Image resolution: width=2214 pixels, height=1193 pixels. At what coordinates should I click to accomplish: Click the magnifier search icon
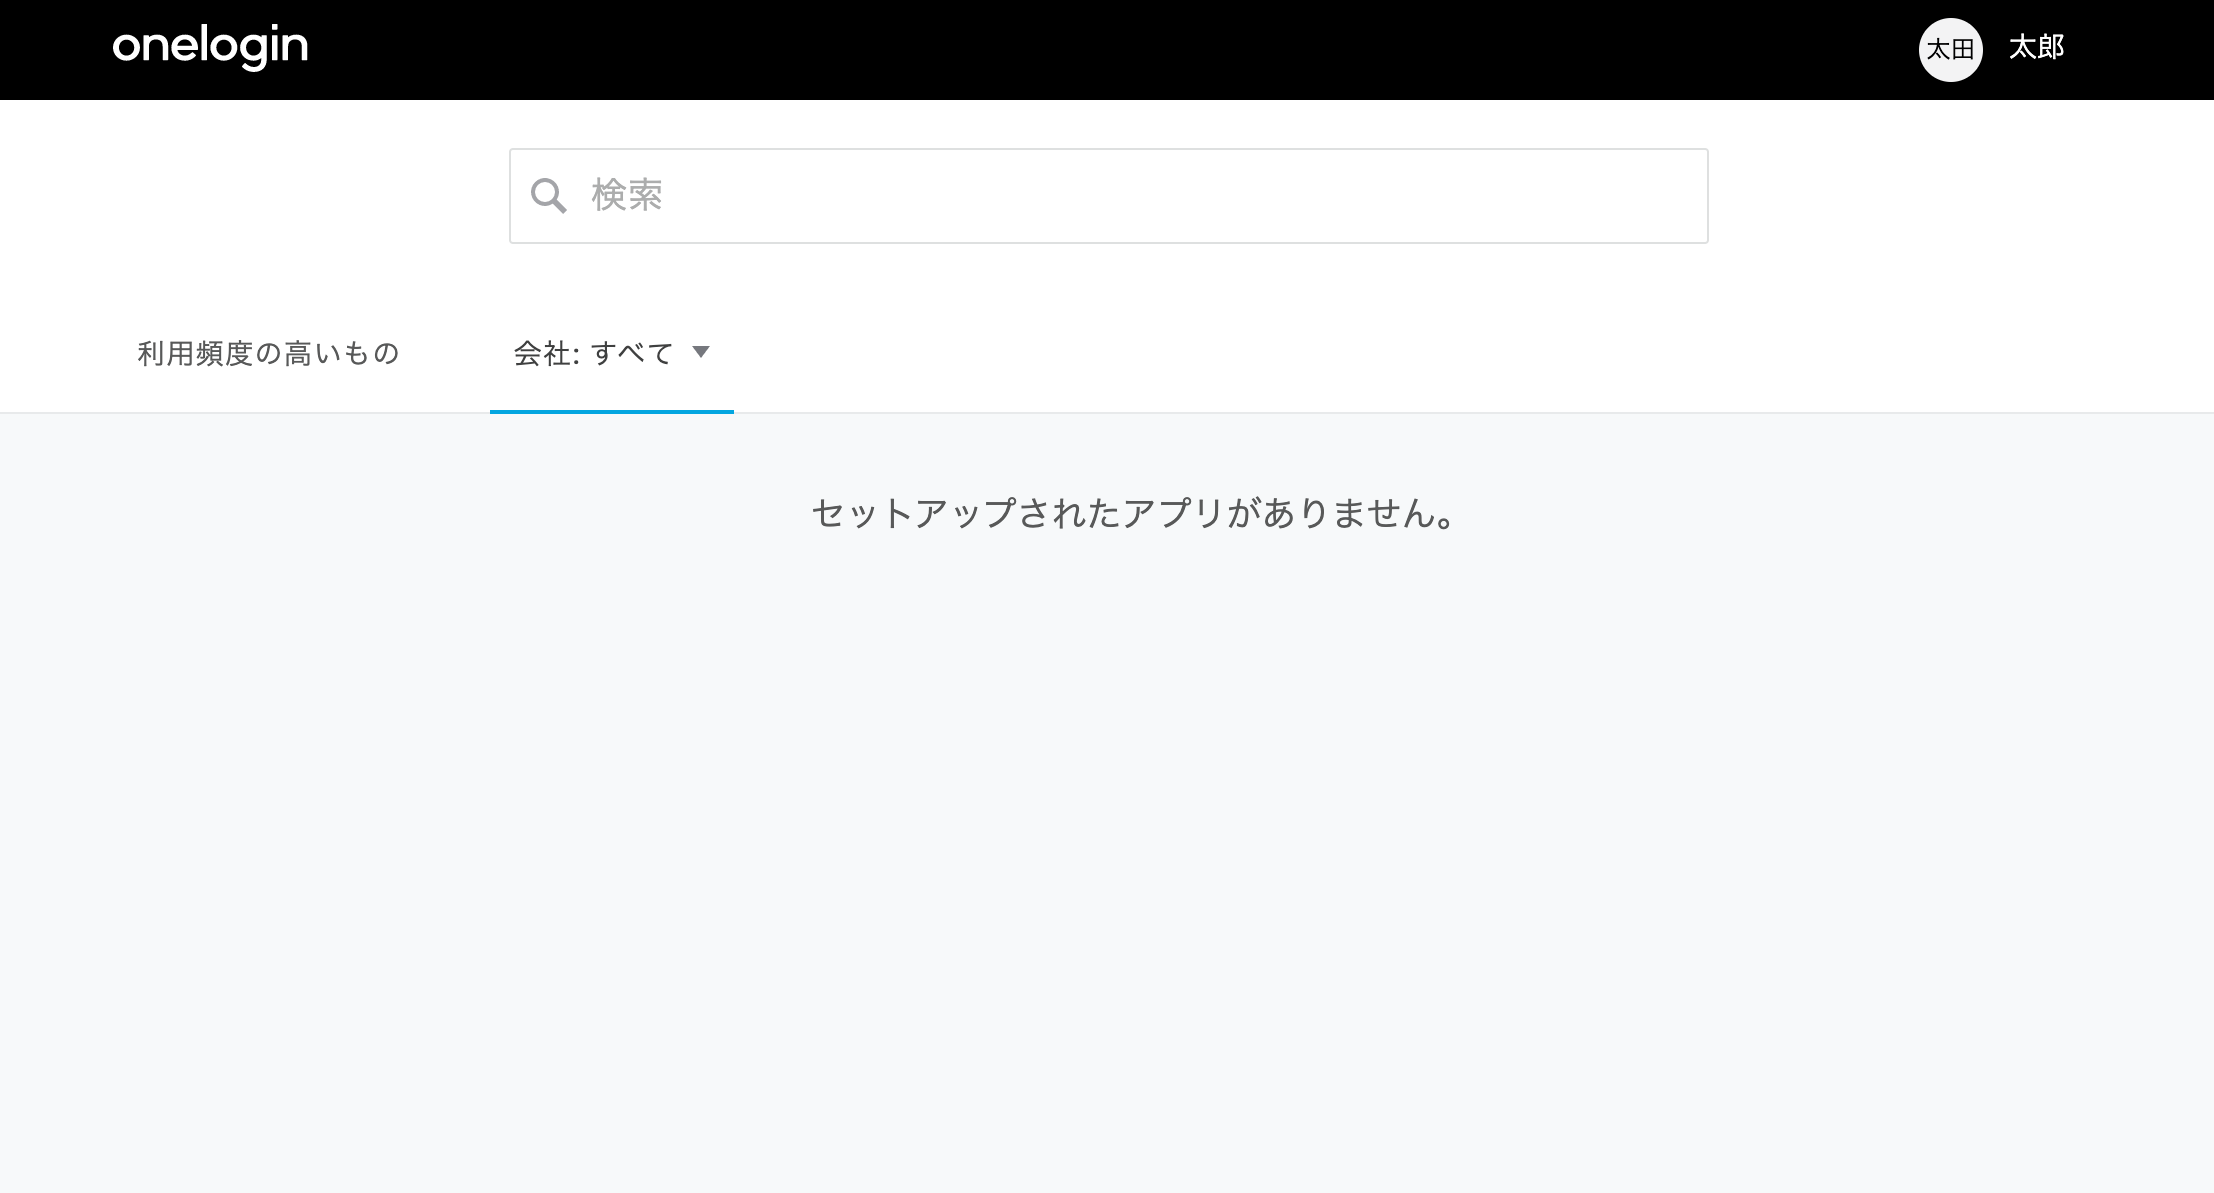point(548,196)
